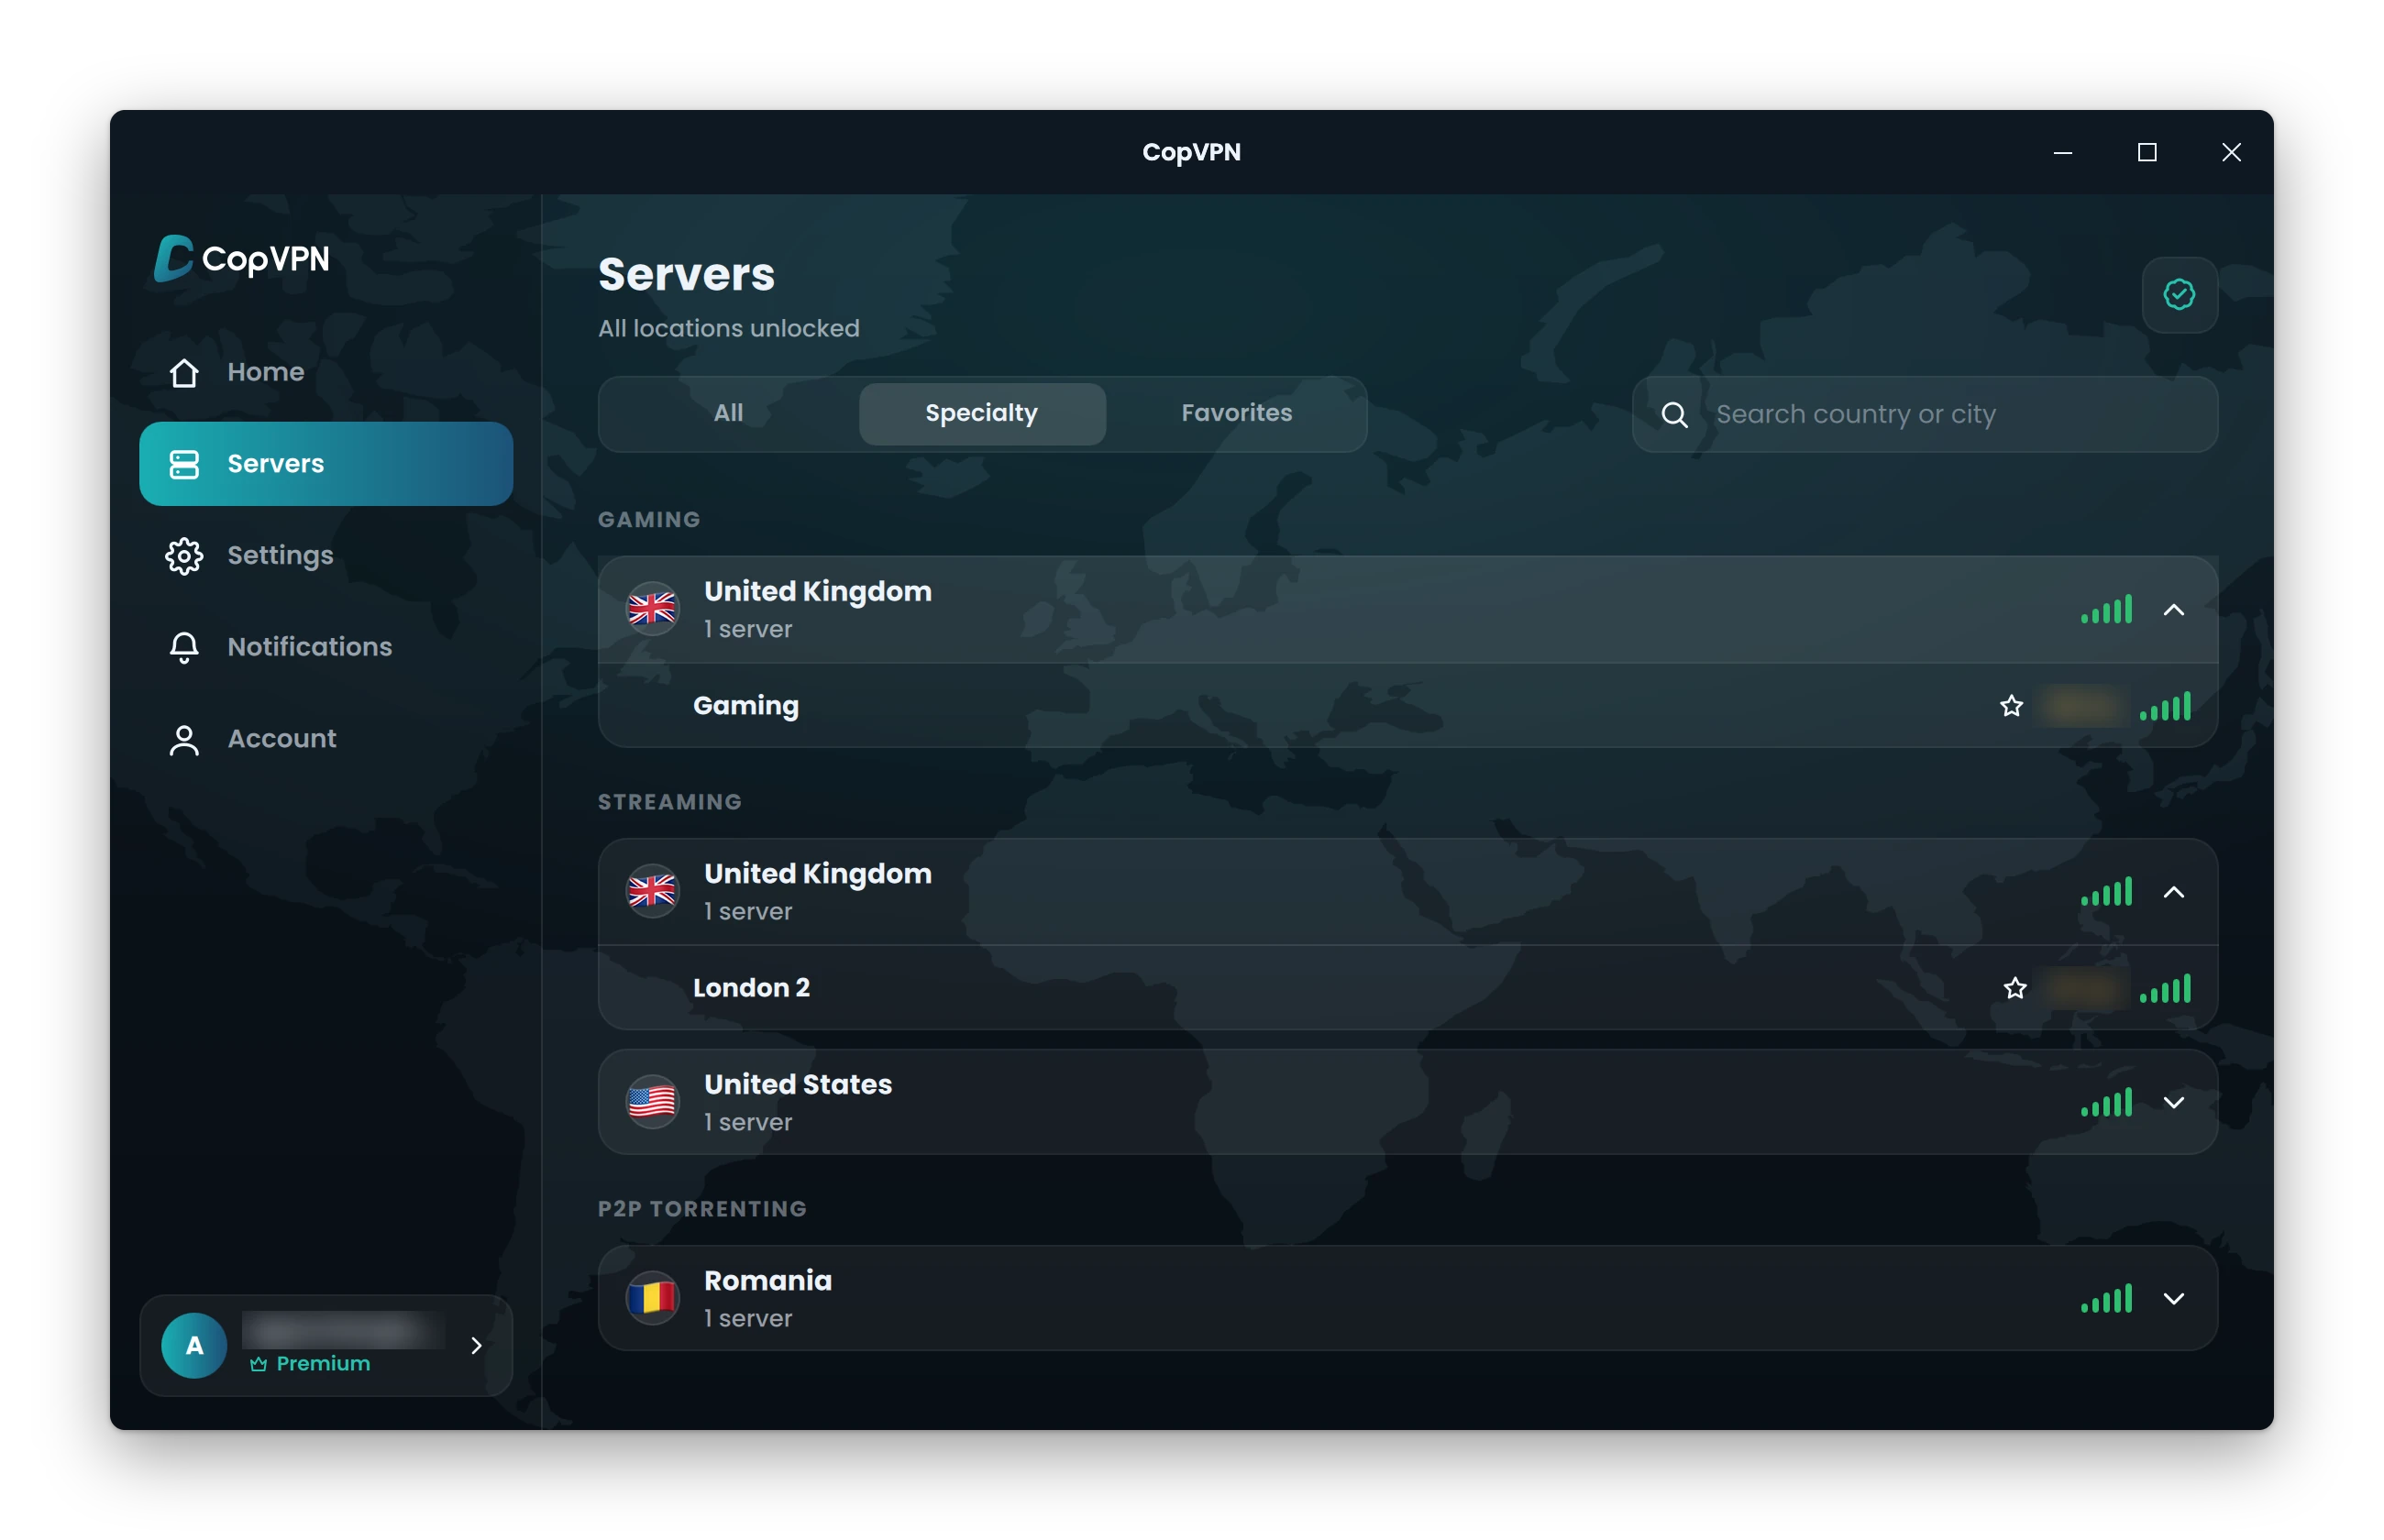Image resolution: width=2384 pixels, height=1540 pixels.
Task: Connect to the Gaming server row
Action: pyautogui.click(x=1407, y=706)
